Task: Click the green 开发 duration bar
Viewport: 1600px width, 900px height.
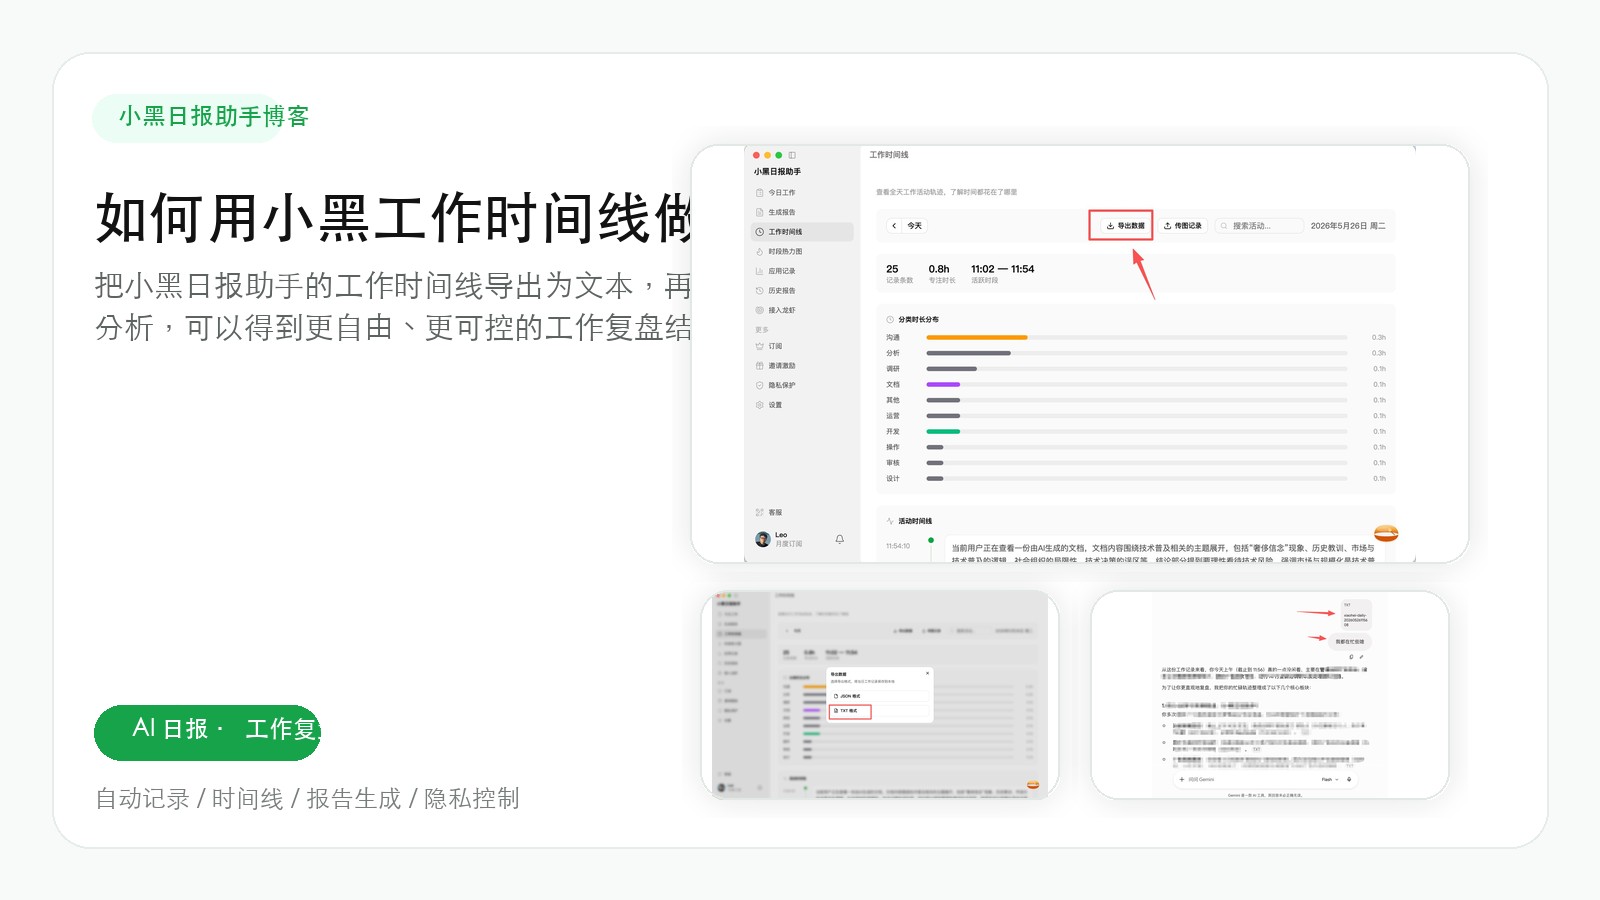Action: coord(943,431)
